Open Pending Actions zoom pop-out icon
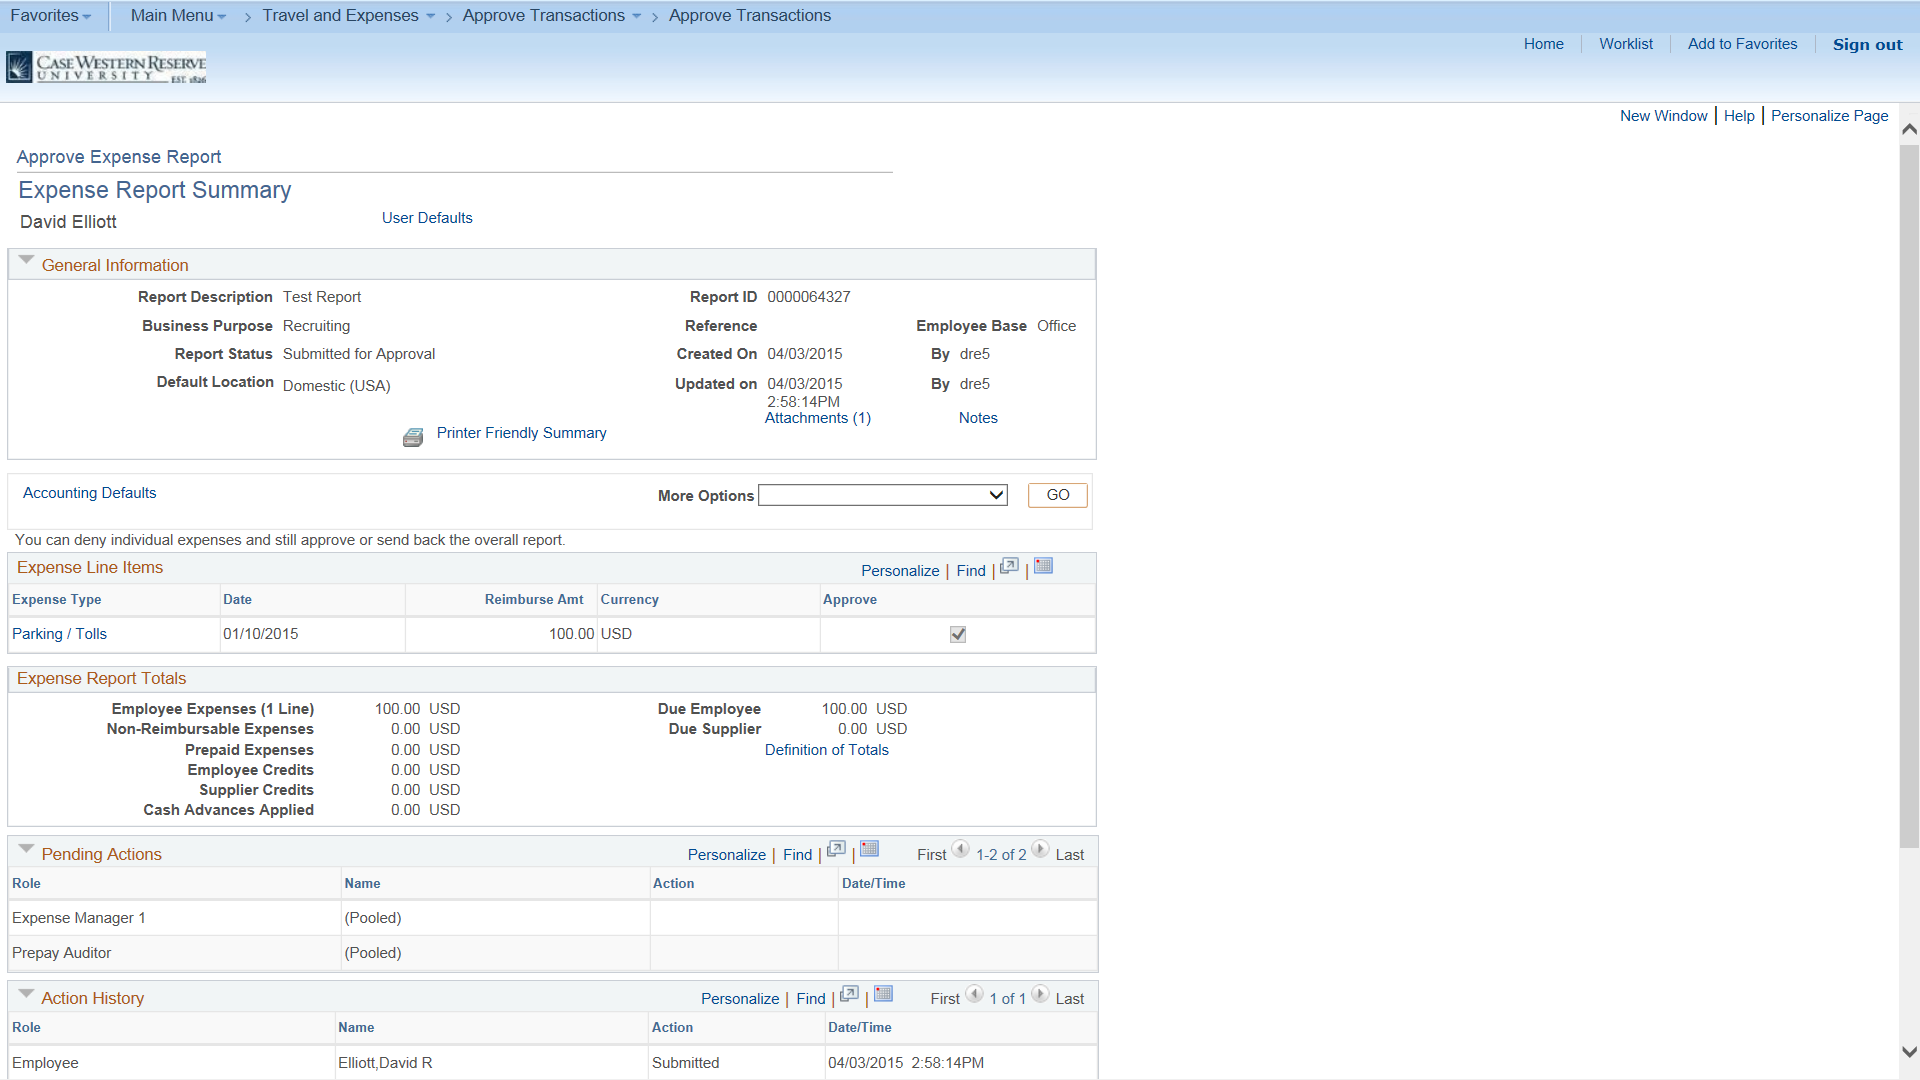The image size is (1920, 1080). 836,849
